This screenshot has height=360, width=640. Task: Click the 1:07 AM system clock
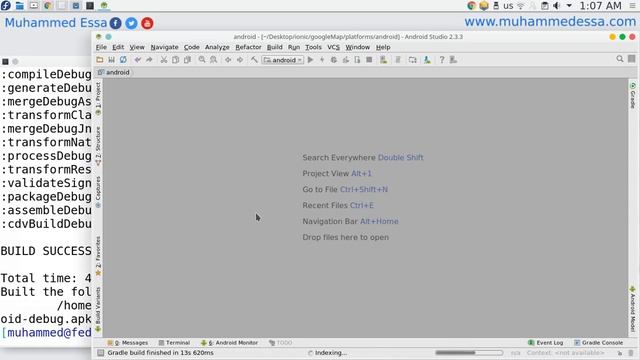point(600,6)
